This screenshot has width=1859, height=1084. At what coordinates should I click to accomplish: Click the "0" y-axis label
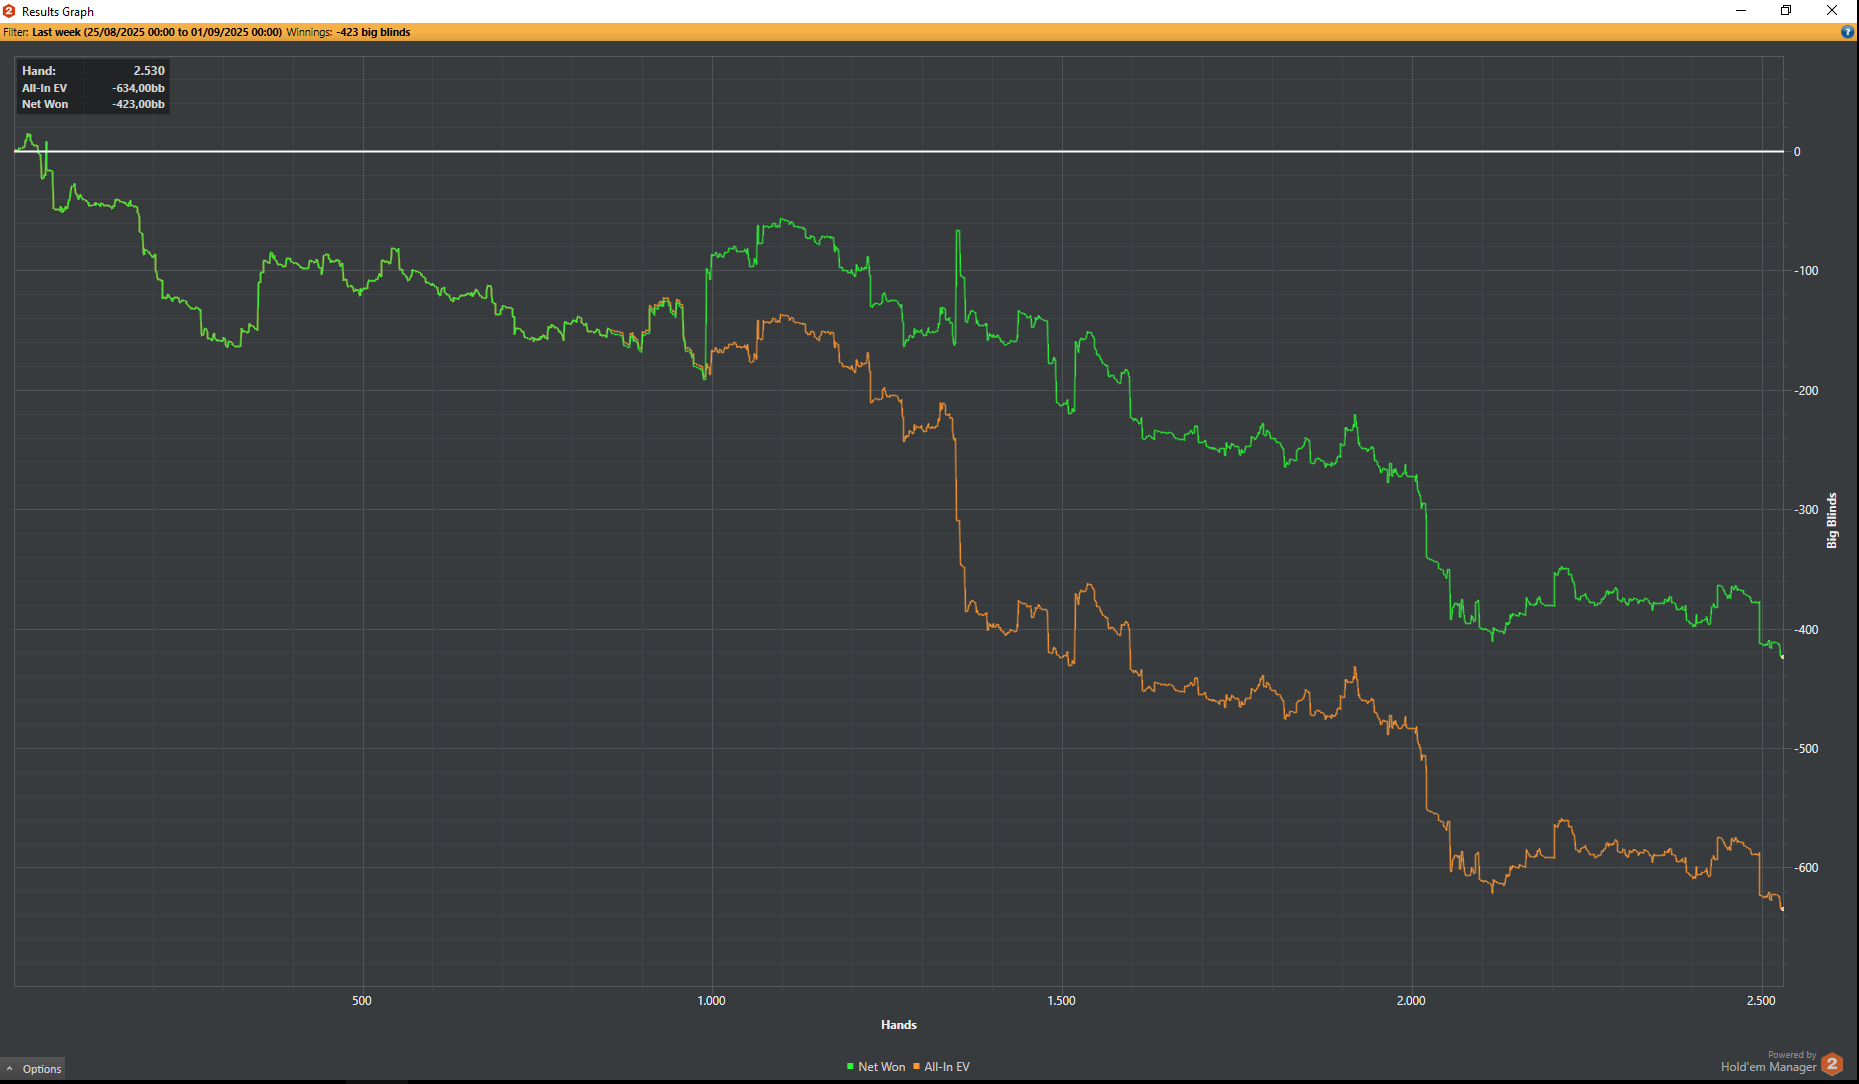(1797, 152)
